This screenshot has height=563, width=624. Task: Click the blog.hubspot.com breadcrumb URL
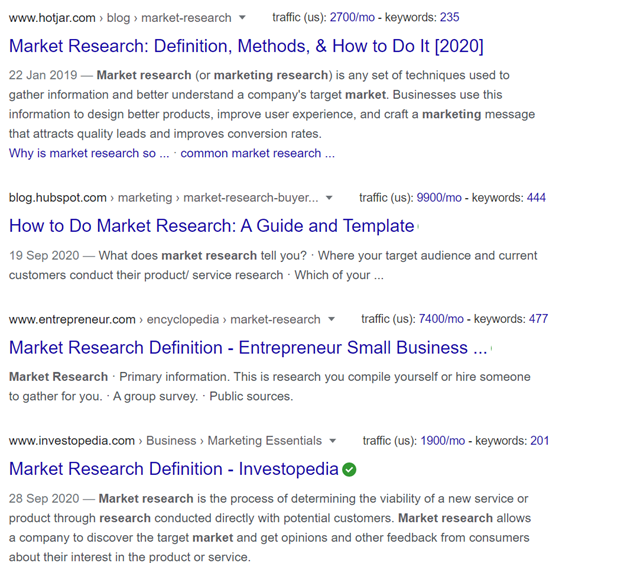click(x=58, y=198)
